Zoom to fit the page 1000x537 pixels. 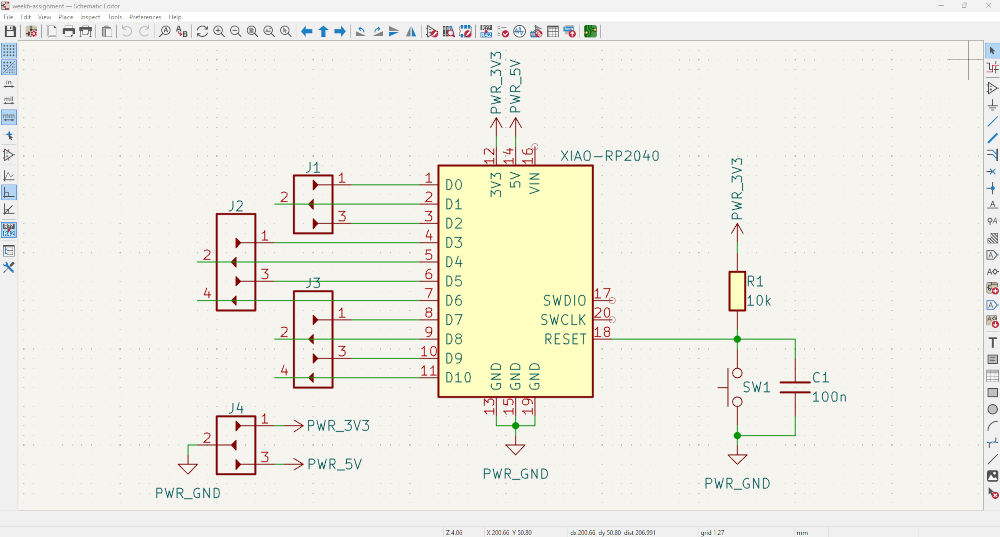(253, 31)
